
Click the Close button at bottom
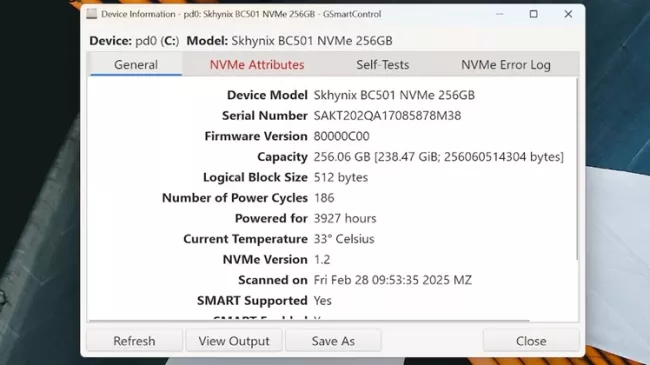pyautogui.click(x=531, y=341)
